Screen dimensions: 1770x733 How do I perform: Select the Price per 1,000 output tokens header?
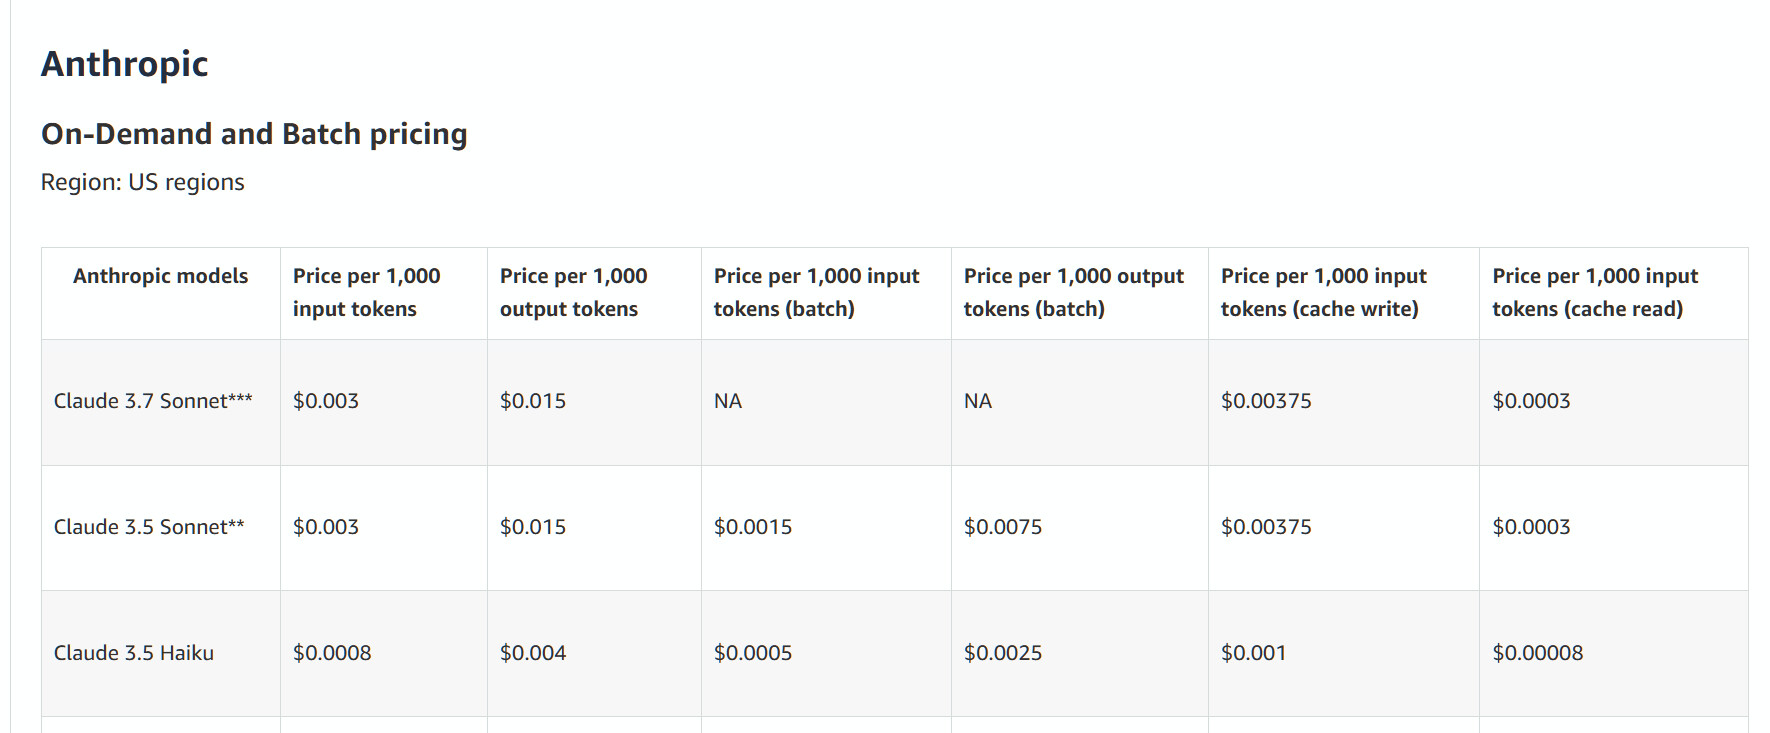click(x=573, y=292)
